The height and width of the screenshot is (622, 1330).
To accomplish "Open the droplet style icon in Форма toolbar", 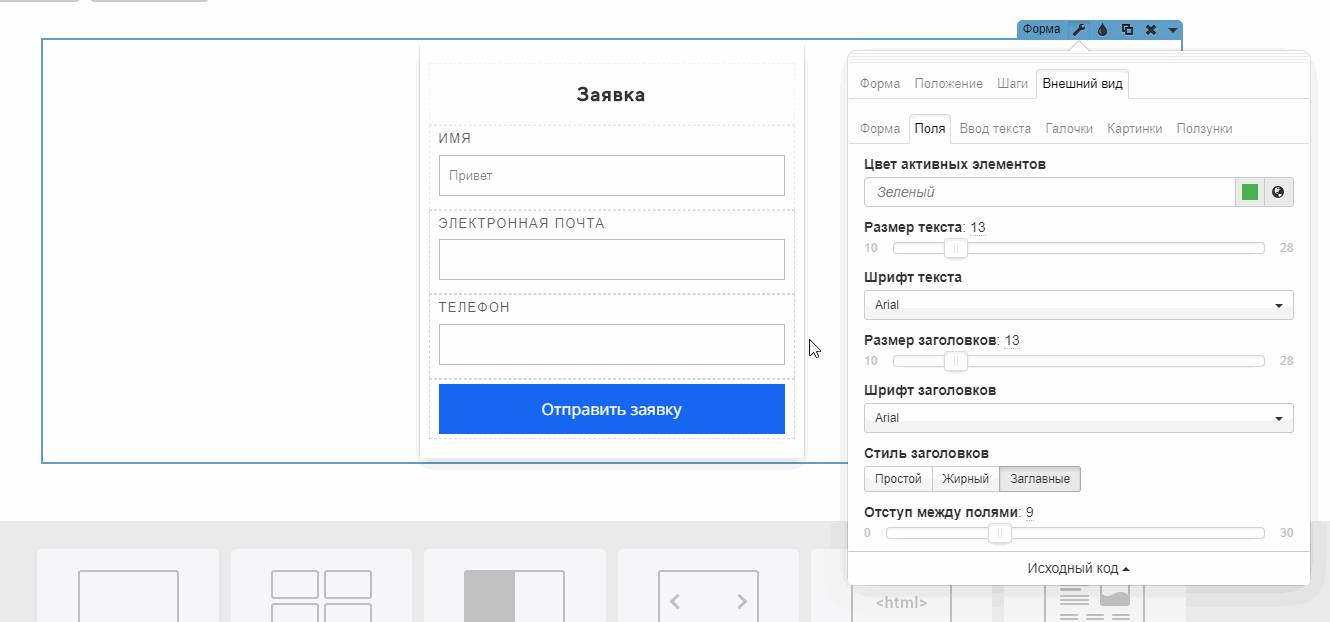I will pyautogui.click(x=1102, y=30).
